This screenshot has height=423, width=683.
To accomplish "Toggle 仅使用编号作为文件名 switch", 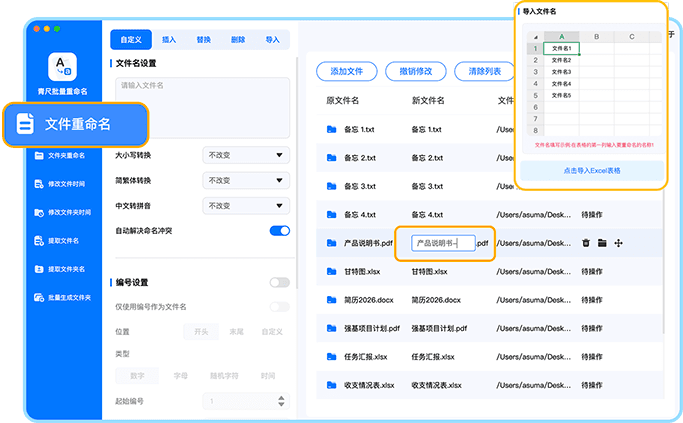I will [279, 307].
